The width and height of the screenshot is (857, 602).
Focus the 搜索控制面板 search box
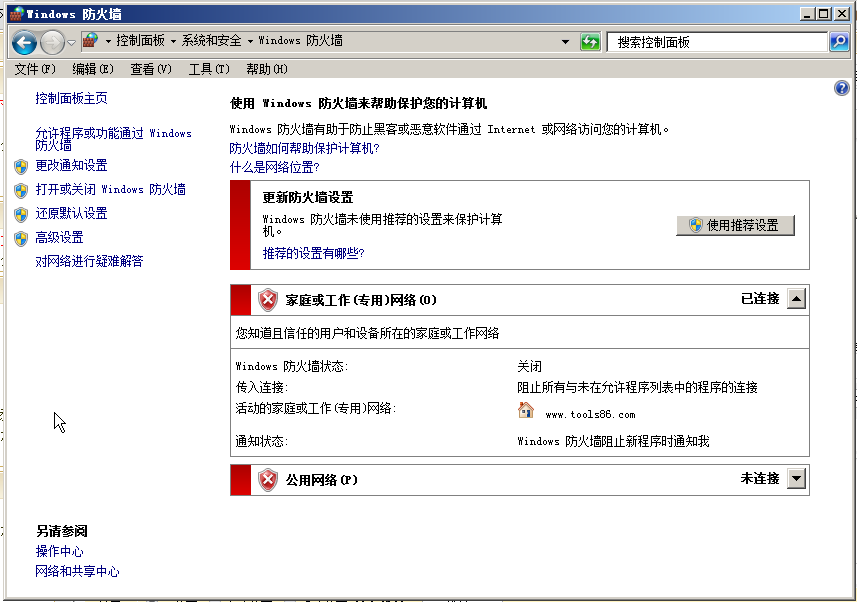tap(717, 42)
